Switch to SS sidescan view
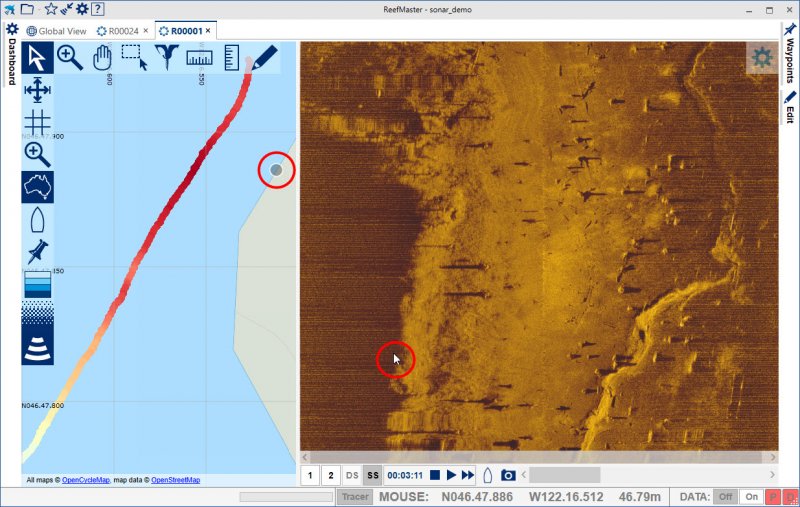 [x=373, y=475]
